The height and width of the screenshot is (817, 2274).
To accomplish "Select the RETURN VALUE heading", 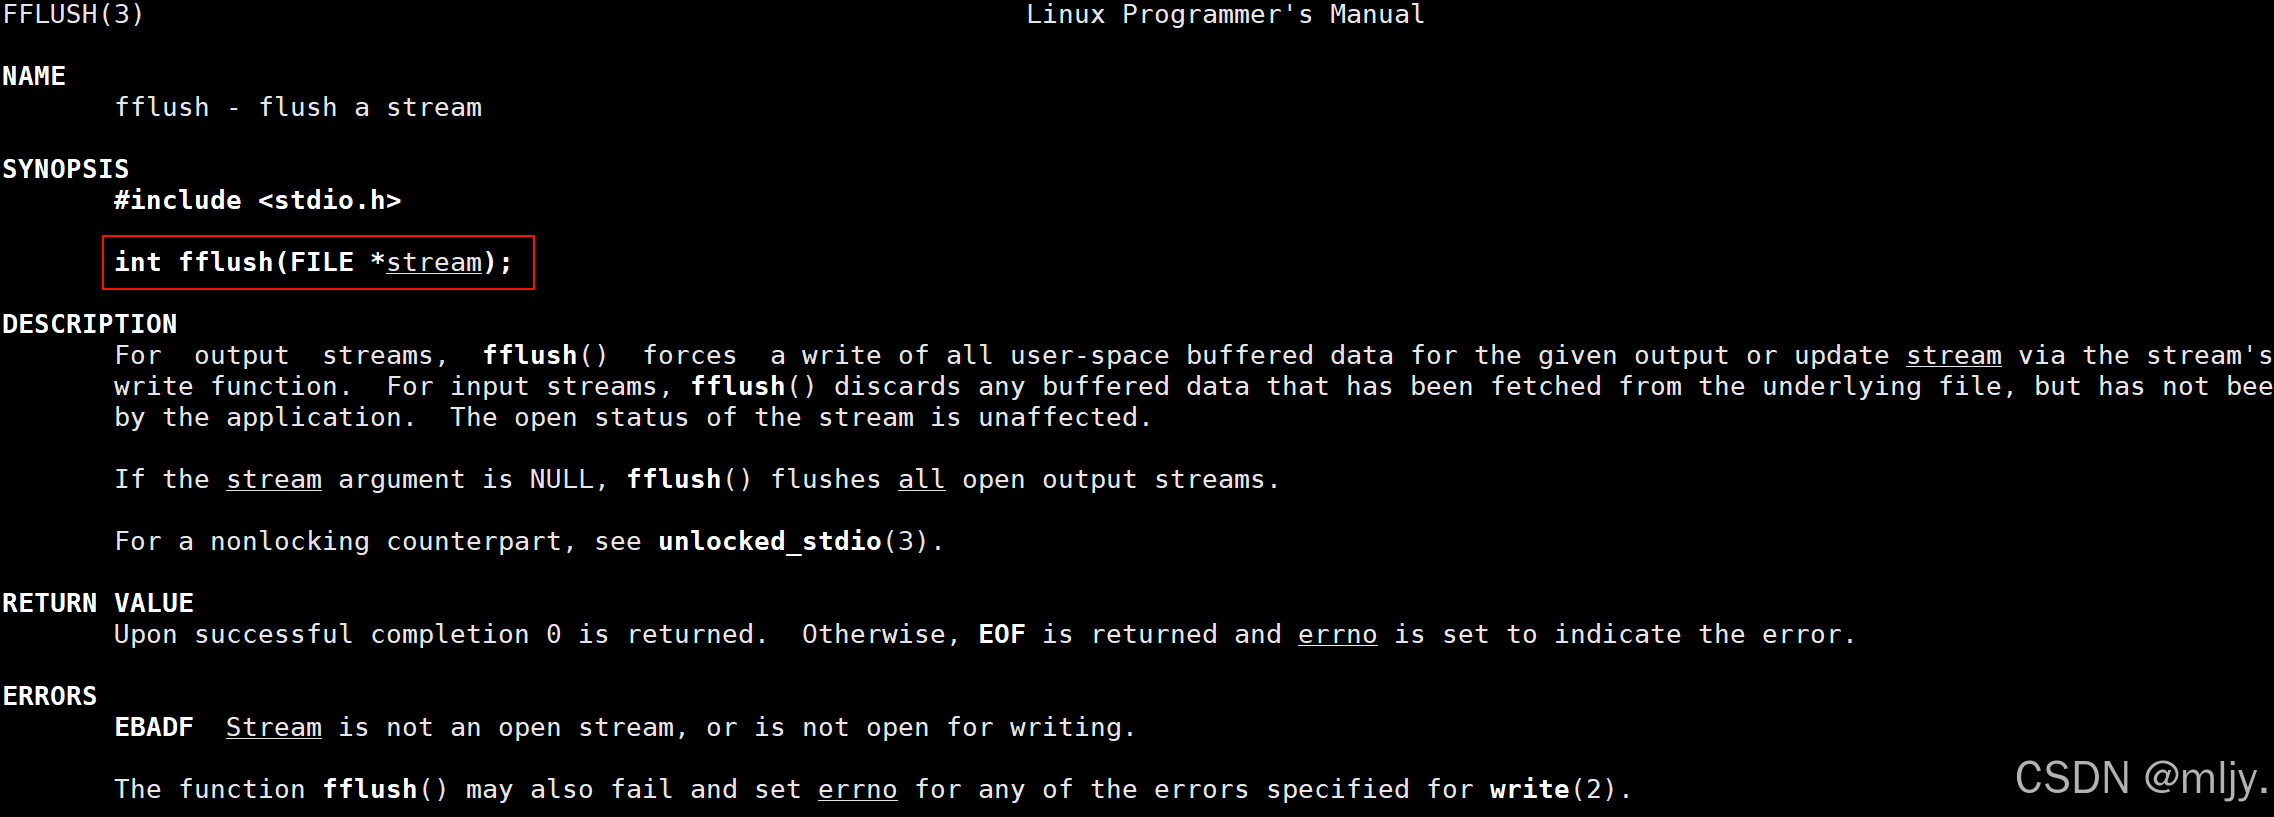I will (98, 603).
